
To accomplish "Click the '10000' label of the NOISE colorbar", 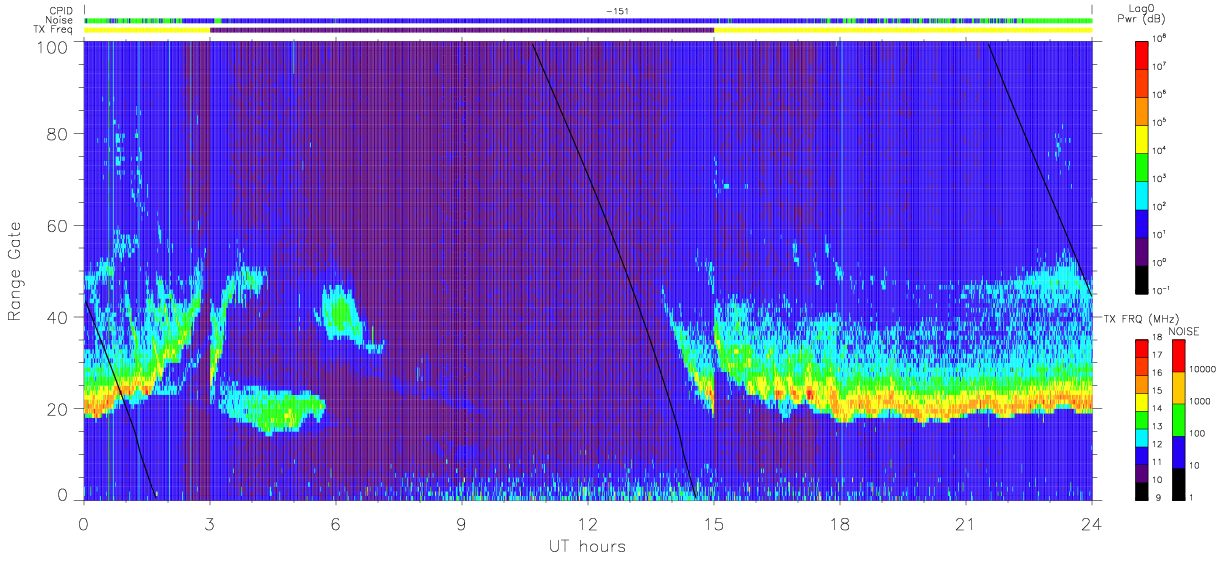I will point(1202,371).
